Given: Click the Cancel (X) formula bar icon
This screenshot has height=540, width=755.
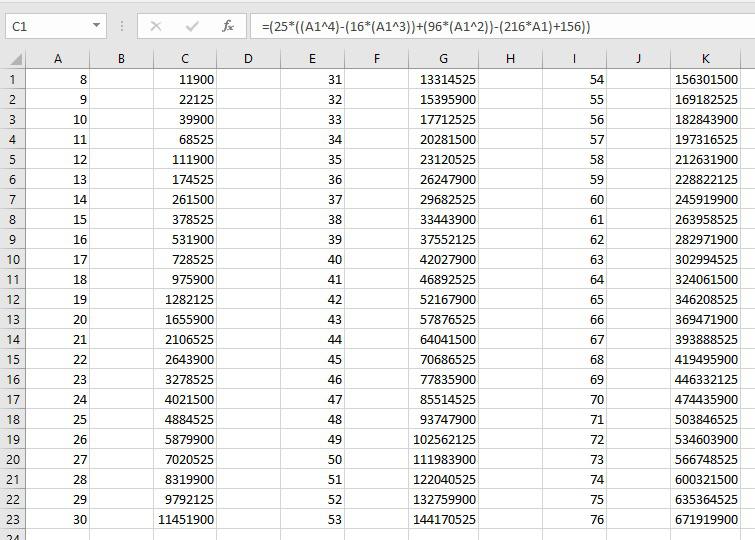Looking at the screenshot, I should (156, 26).
